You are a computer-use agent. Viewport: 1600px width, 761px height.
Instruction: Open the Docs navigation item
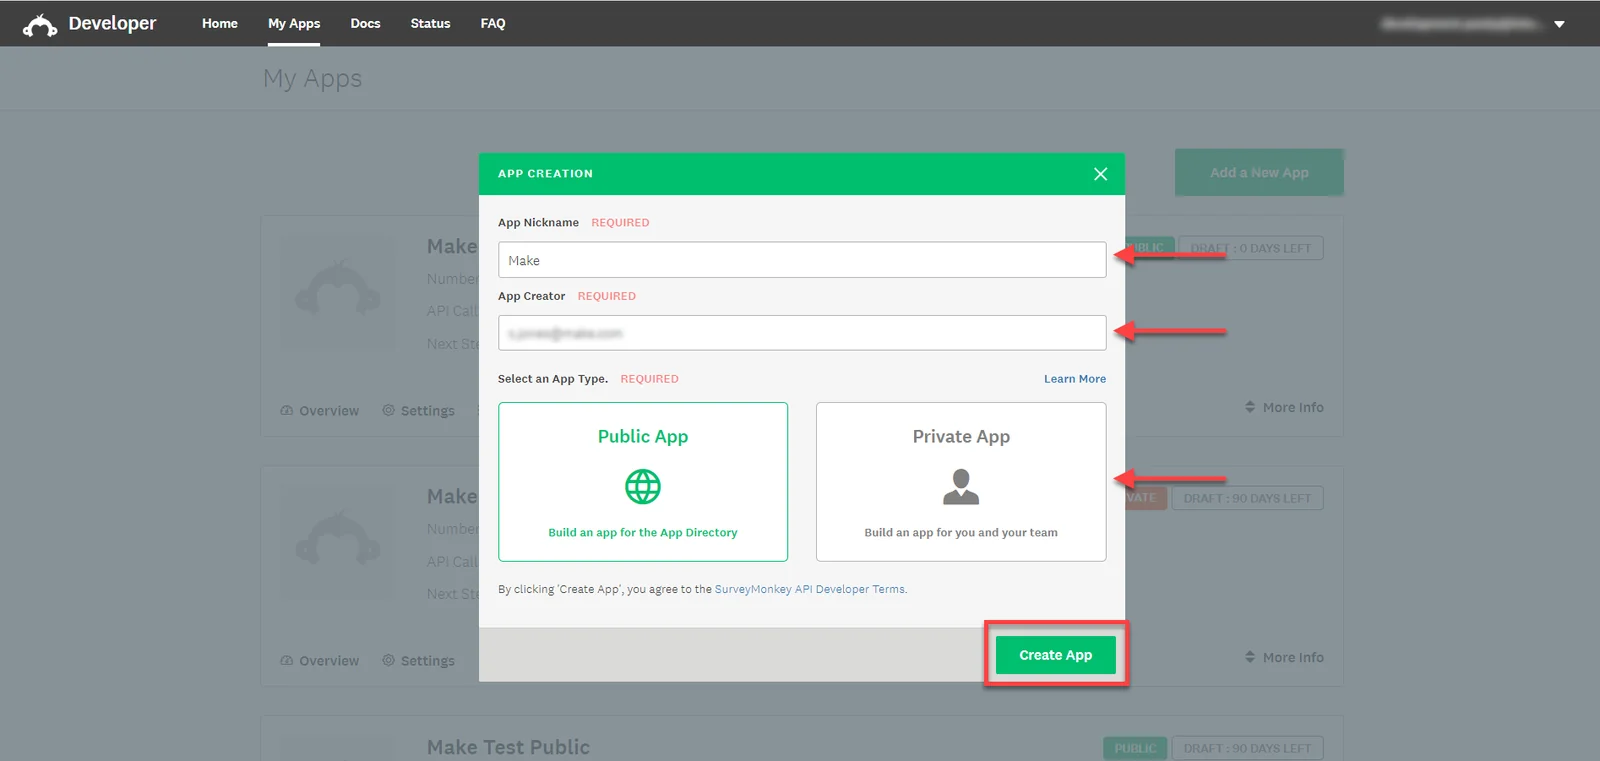click(x=365, y=23)
